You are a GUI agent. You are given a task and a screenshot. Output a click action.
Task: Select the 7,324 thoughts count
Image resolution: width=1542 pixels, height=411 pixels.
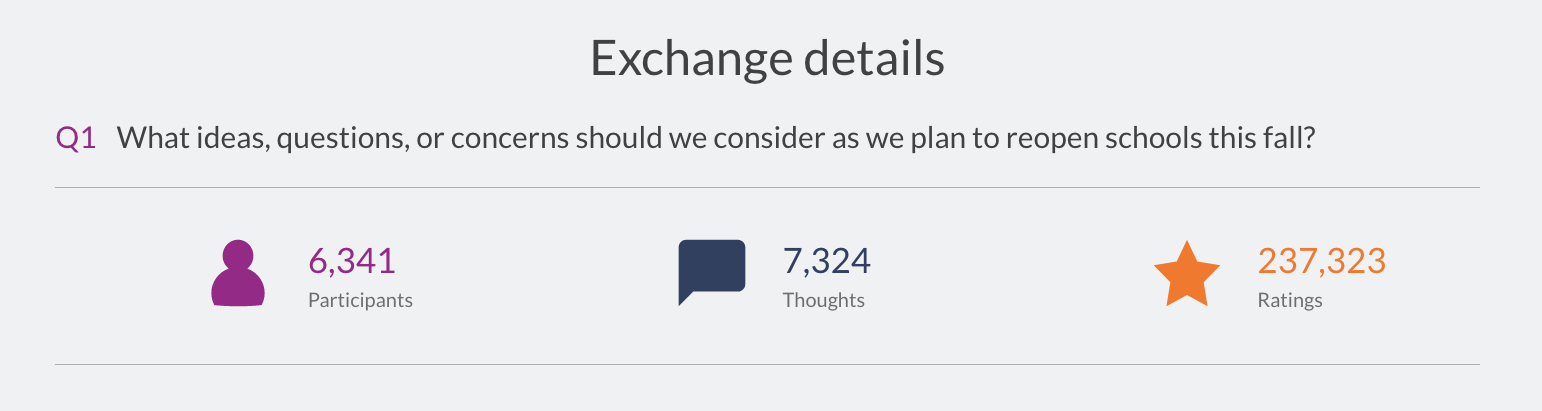pyautogui.click(x=827, y=261)
